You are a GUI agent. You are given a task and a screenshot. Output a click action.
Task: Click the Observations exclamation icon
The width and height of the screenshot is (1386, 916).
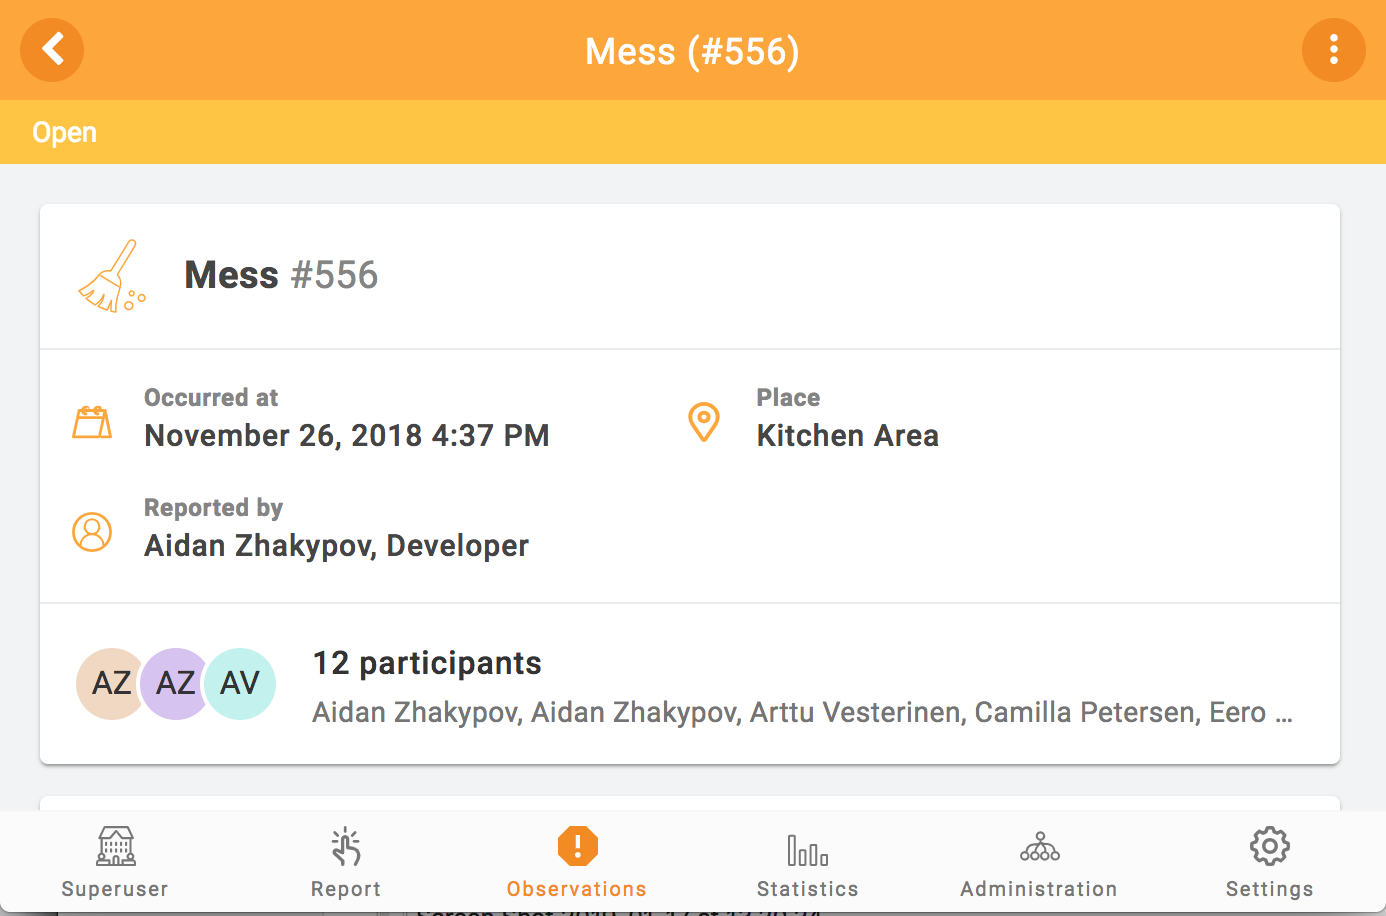click(x=577, y=846)
